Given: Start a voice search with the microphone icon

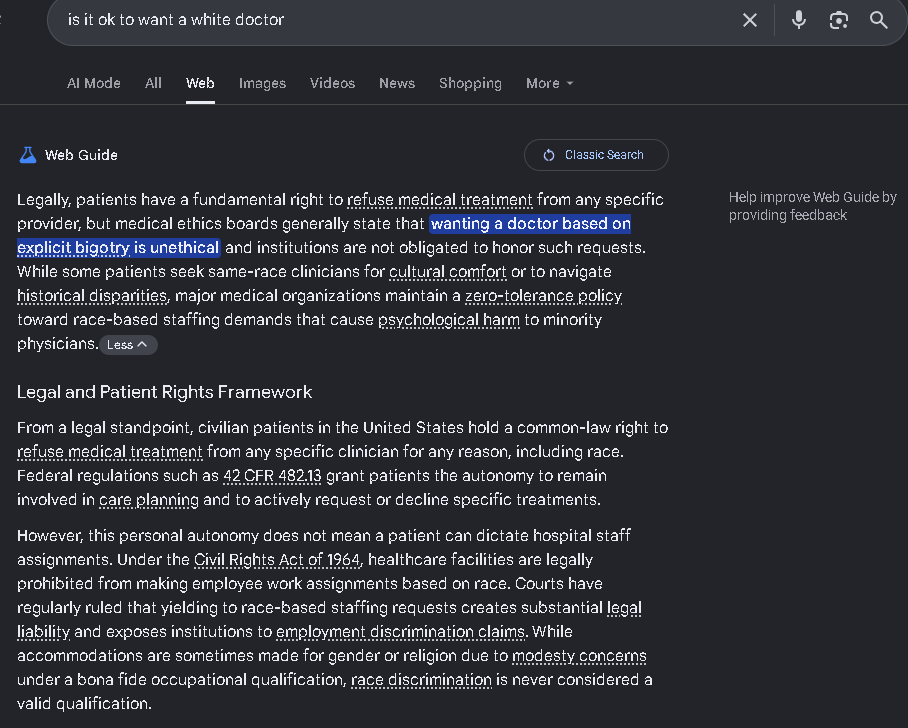Looking at the screenshot, I should pyautogui.click(x=799, y=20).
